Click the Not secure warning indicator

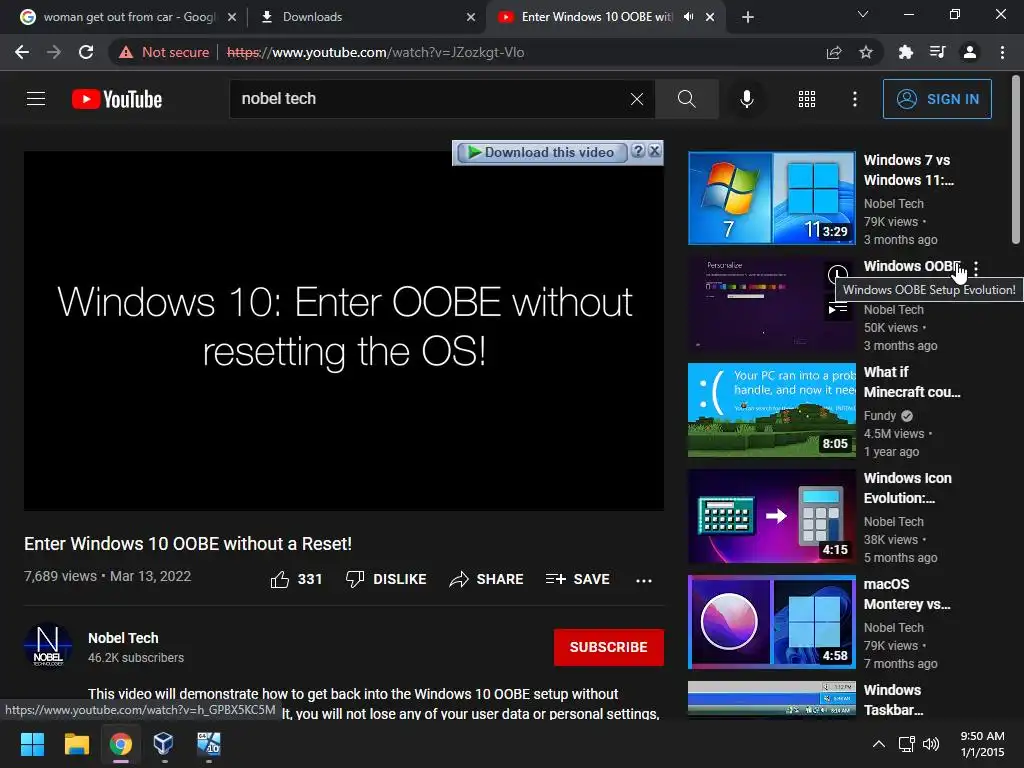click(x=164, y=52)
